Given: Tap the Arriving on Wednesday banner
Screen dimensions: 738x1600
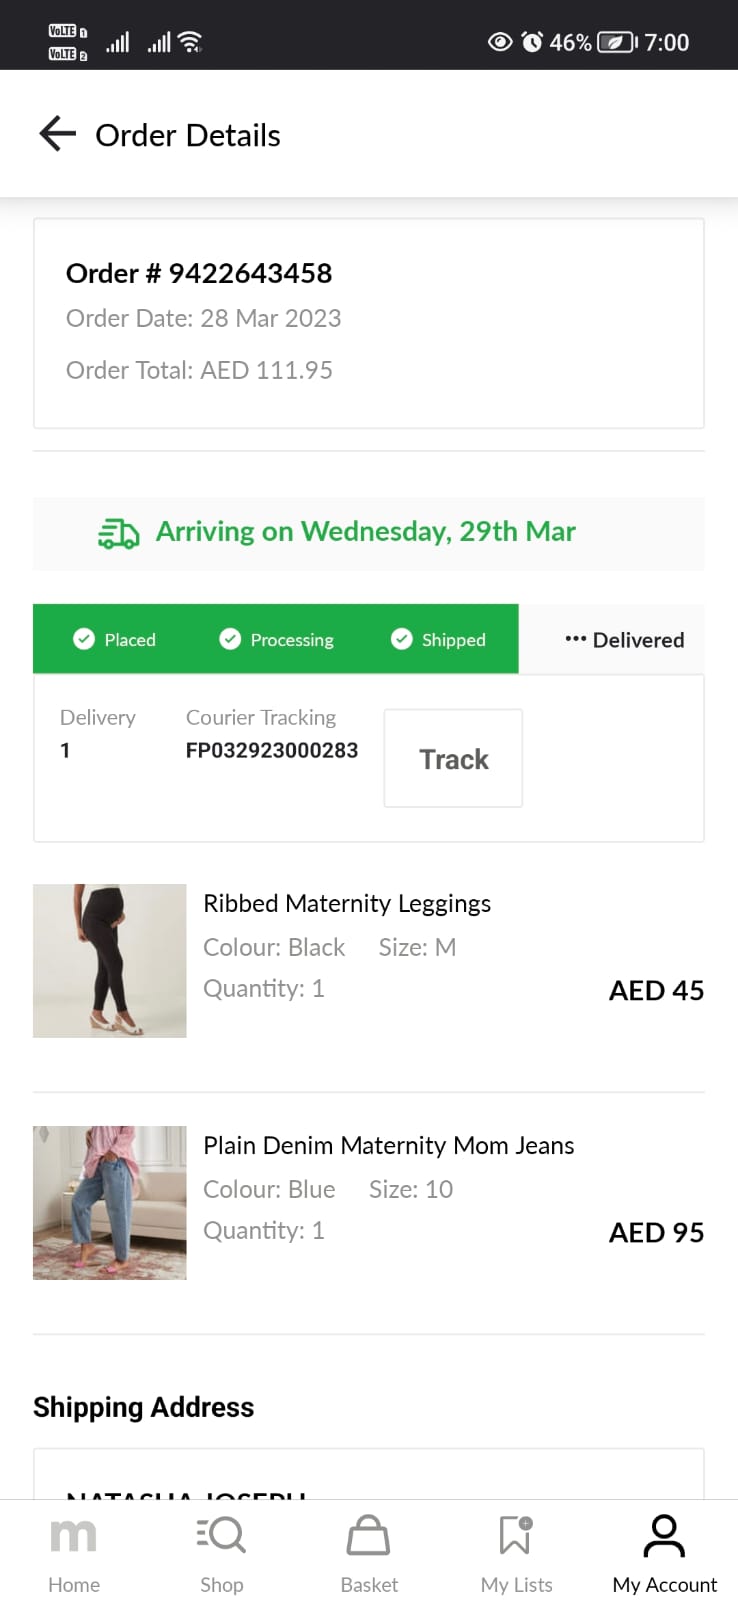Looking at the screenshot, I should [366, 532].
